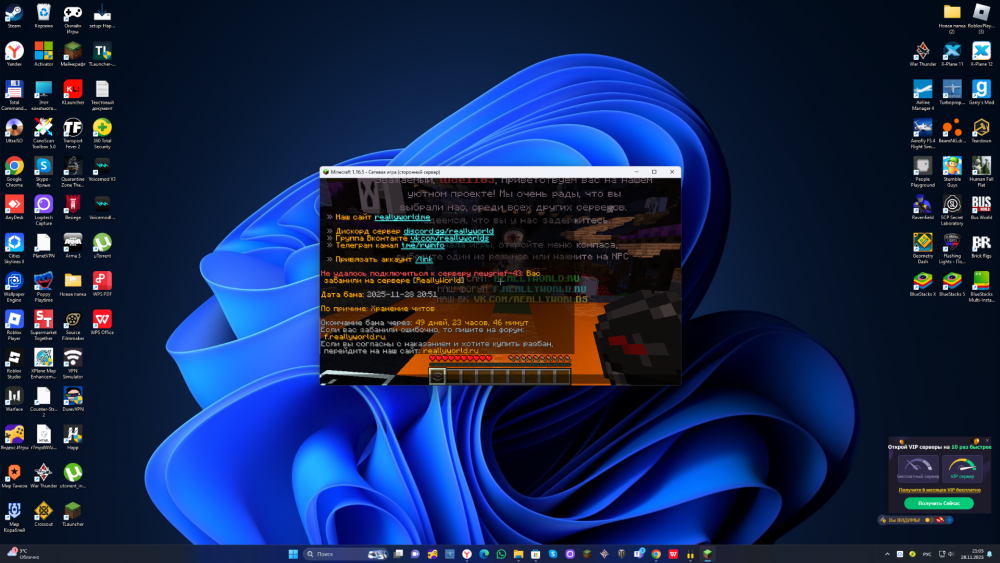Switch to Minecraft via its taskbar icon

(x=707, y=553)
